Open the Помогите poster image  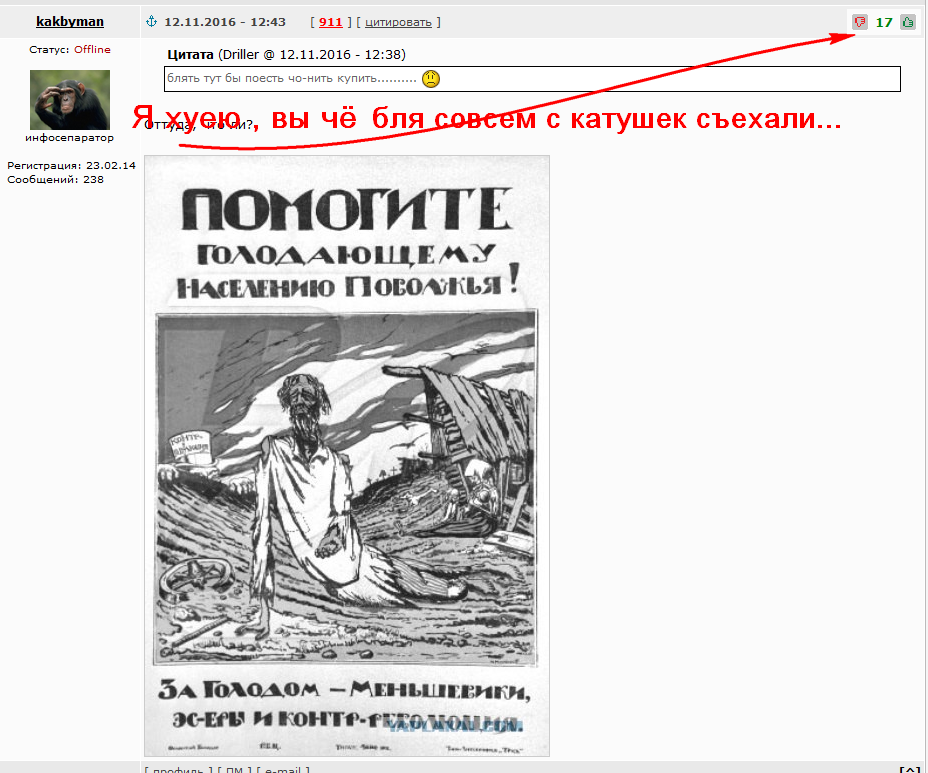(x=347, y=456)
